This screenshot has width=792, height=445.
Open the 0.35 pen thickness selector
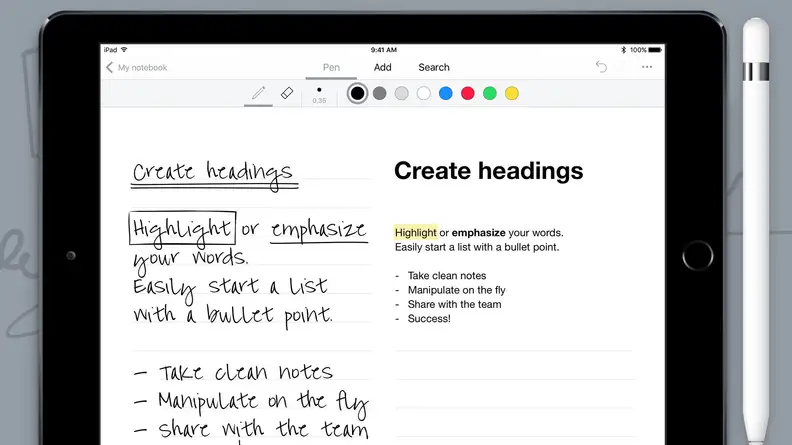click(319, 94)
